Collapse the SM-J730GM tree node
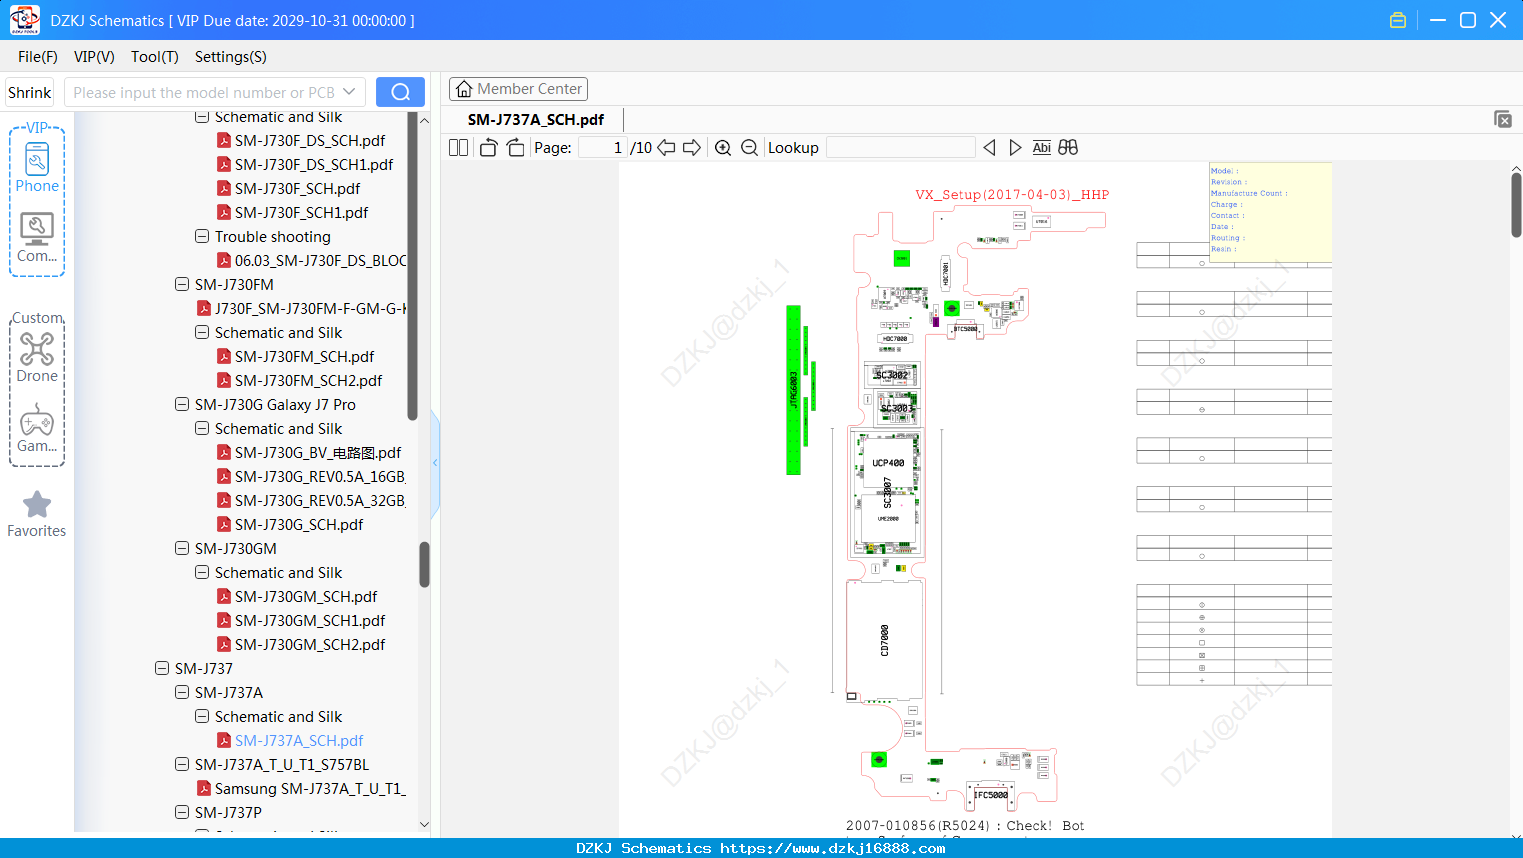1523x858 pixels. click(182, 549)
